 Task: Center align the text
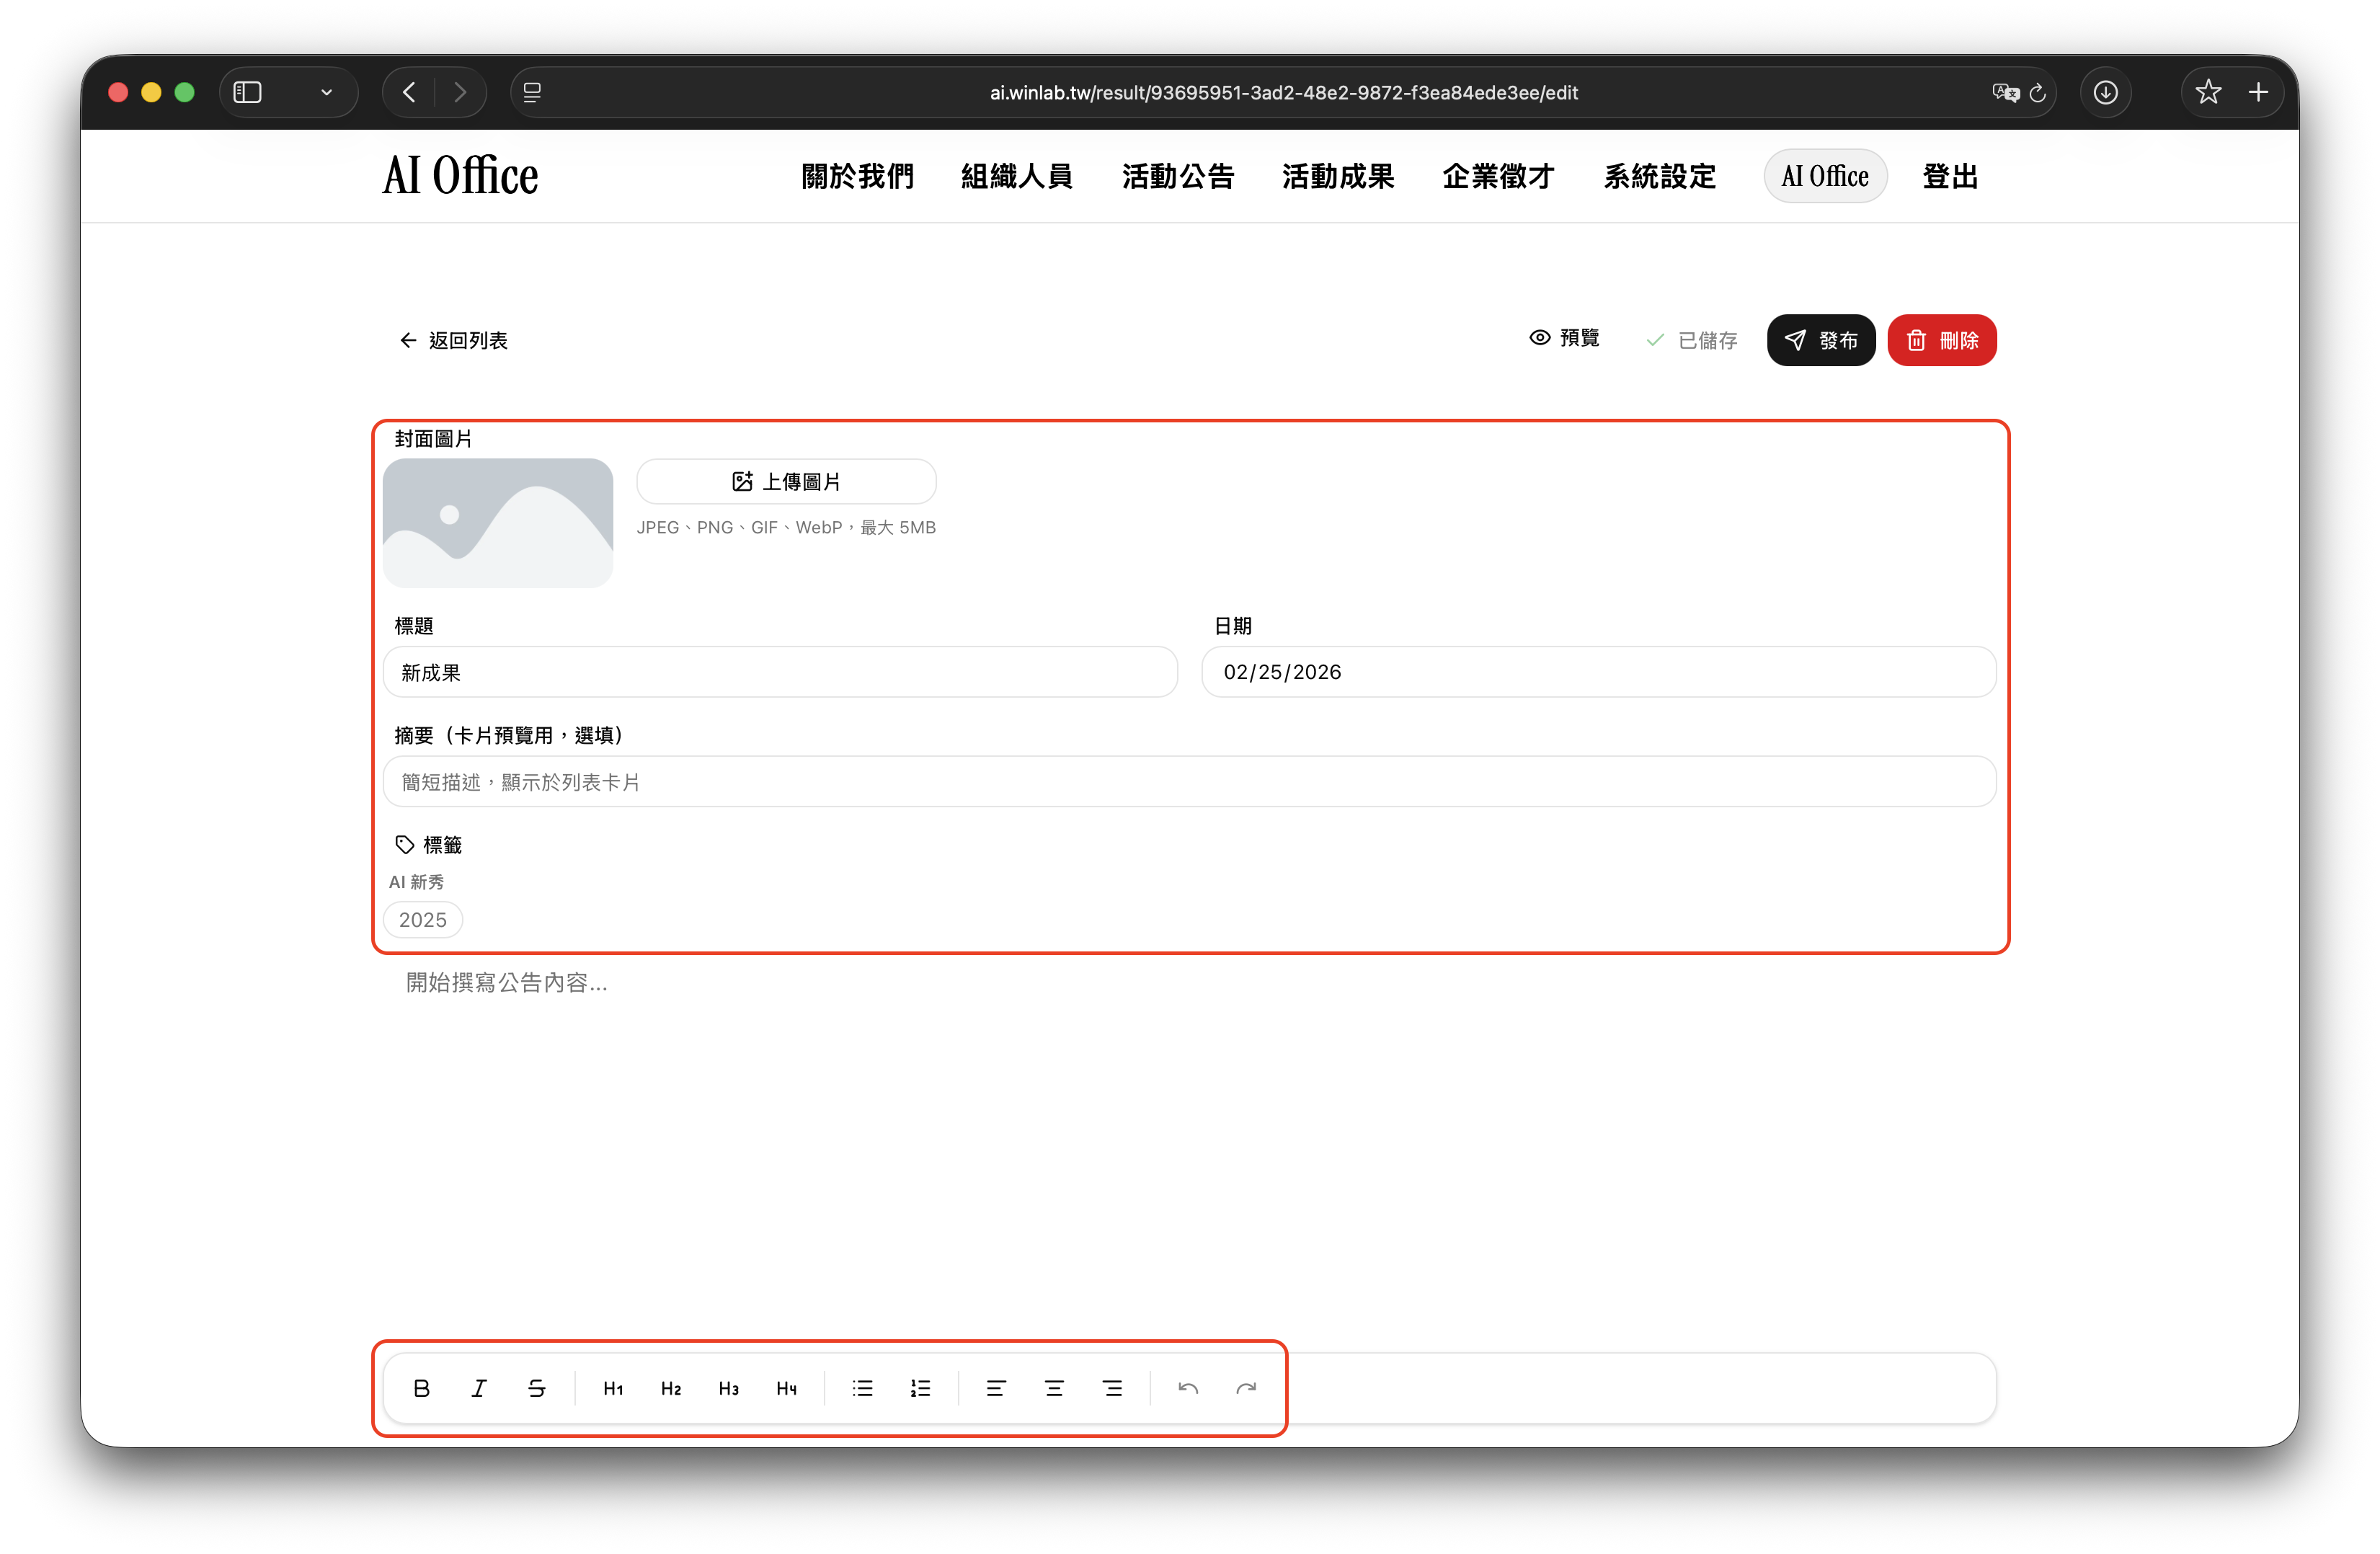[x=1054, y=1388]
